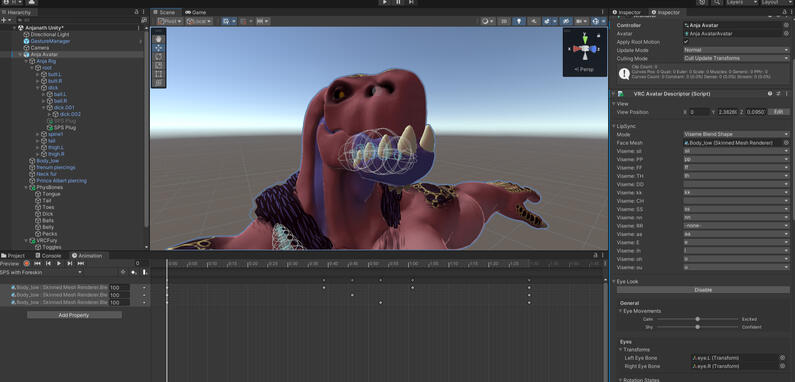Viewport: 795px width, 382px height.
Task: Collapse the PhysBones tree node
Action: point(26,187)
